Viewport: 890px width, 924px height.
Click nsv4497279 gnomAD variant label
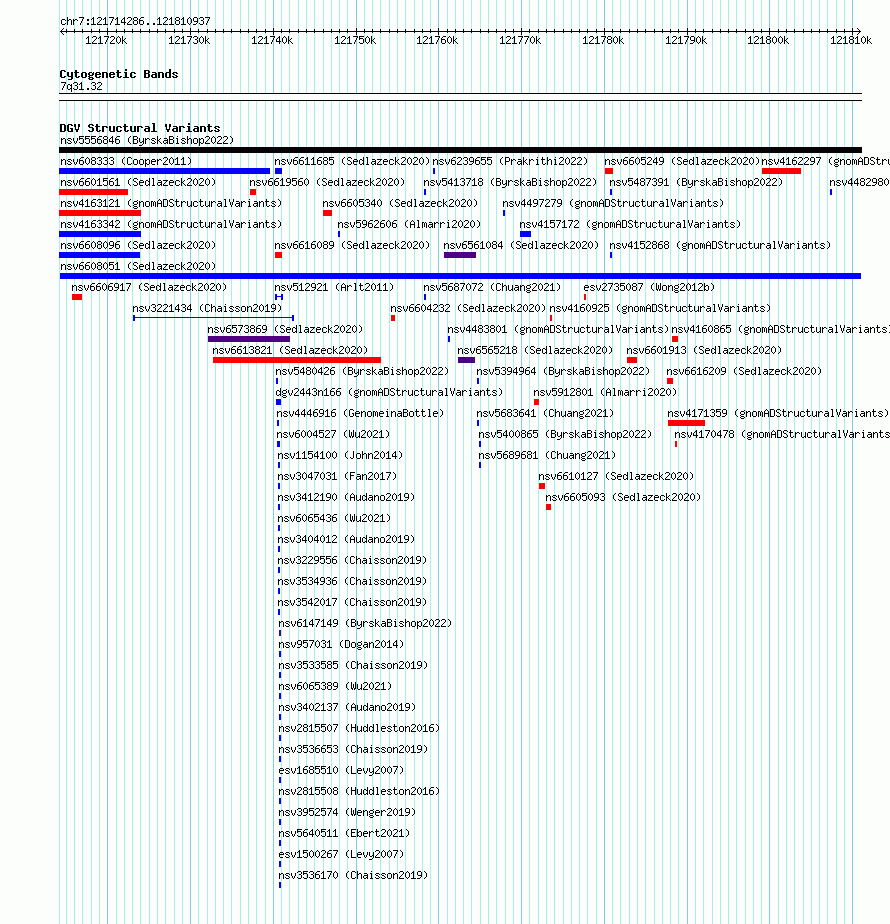click(613, 203)
